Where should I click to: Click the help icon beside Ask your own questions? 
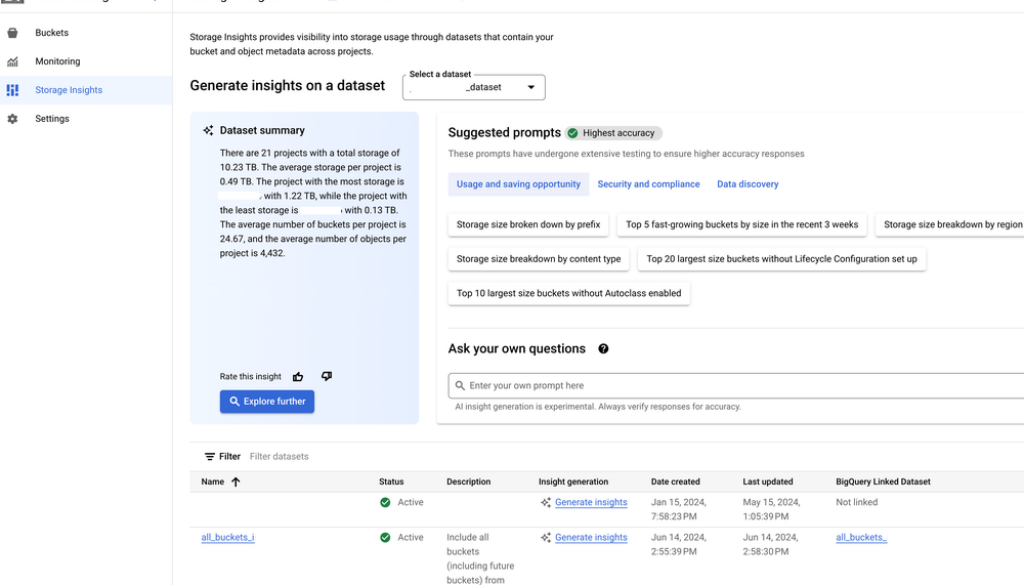click(603, 349)
